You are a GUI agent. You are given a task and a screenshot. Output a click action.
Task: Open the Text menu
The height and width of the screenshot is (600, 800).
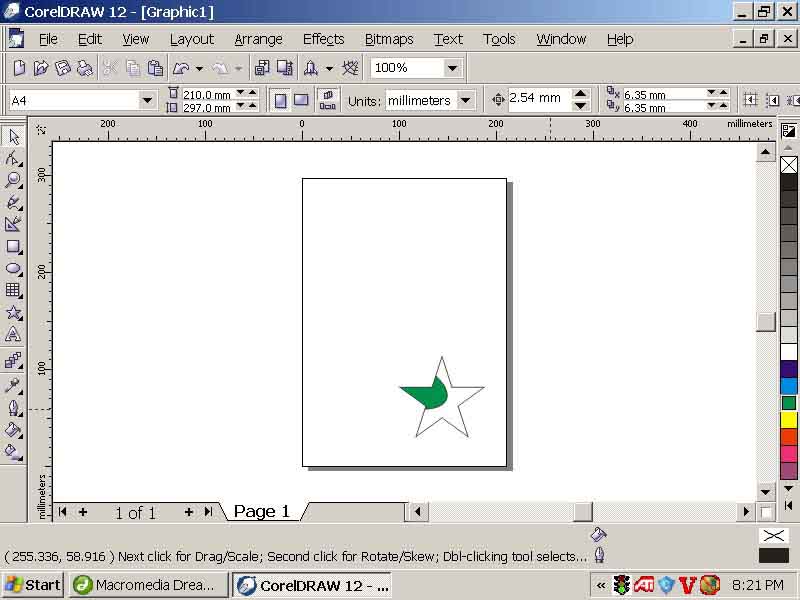coord(448,39)
